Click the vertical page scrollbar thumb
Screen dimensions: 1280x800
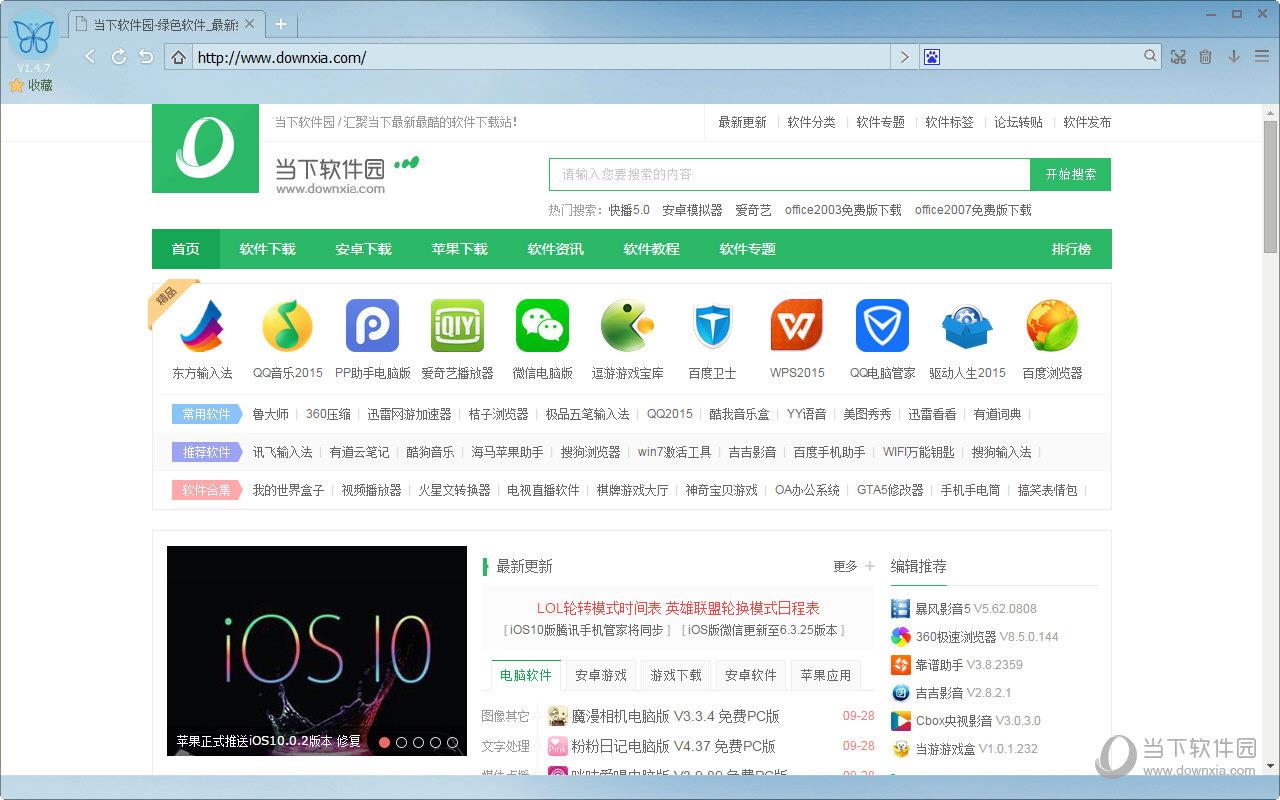[1271, 186]
